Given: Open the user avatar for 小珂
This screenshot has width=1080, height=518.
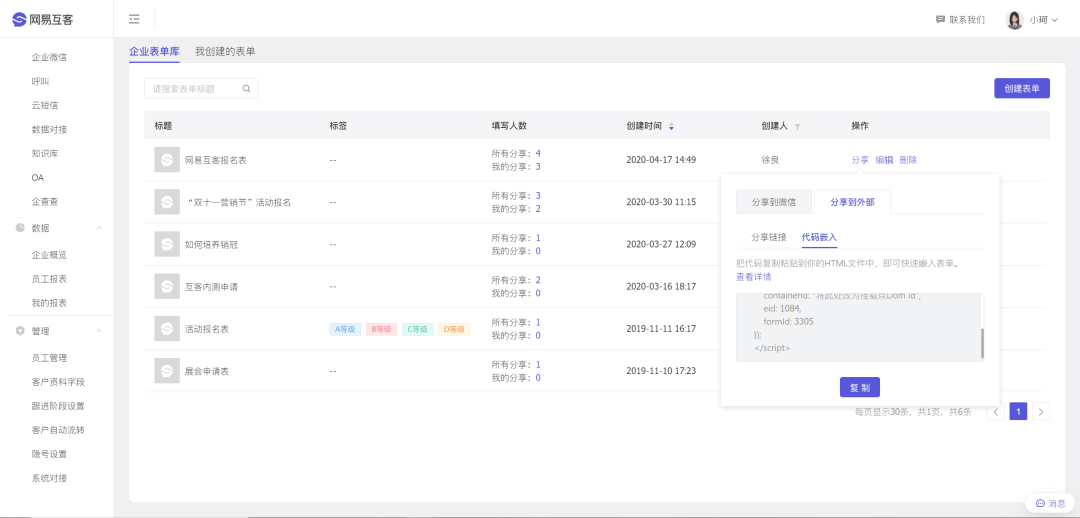Looking at the screenshot, I should pos(1015,20).
